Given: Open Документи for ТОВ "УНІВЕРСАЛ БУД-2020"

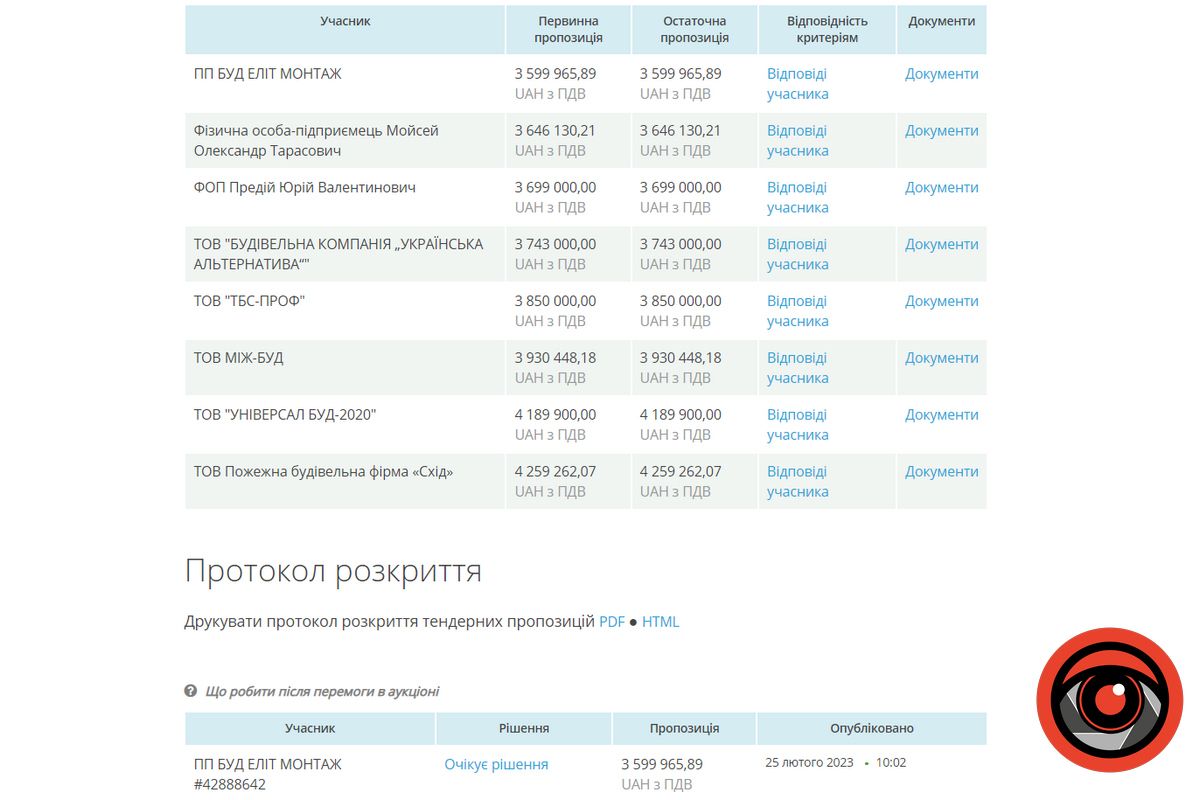Looking at the screenshot, I should [941, 415].
